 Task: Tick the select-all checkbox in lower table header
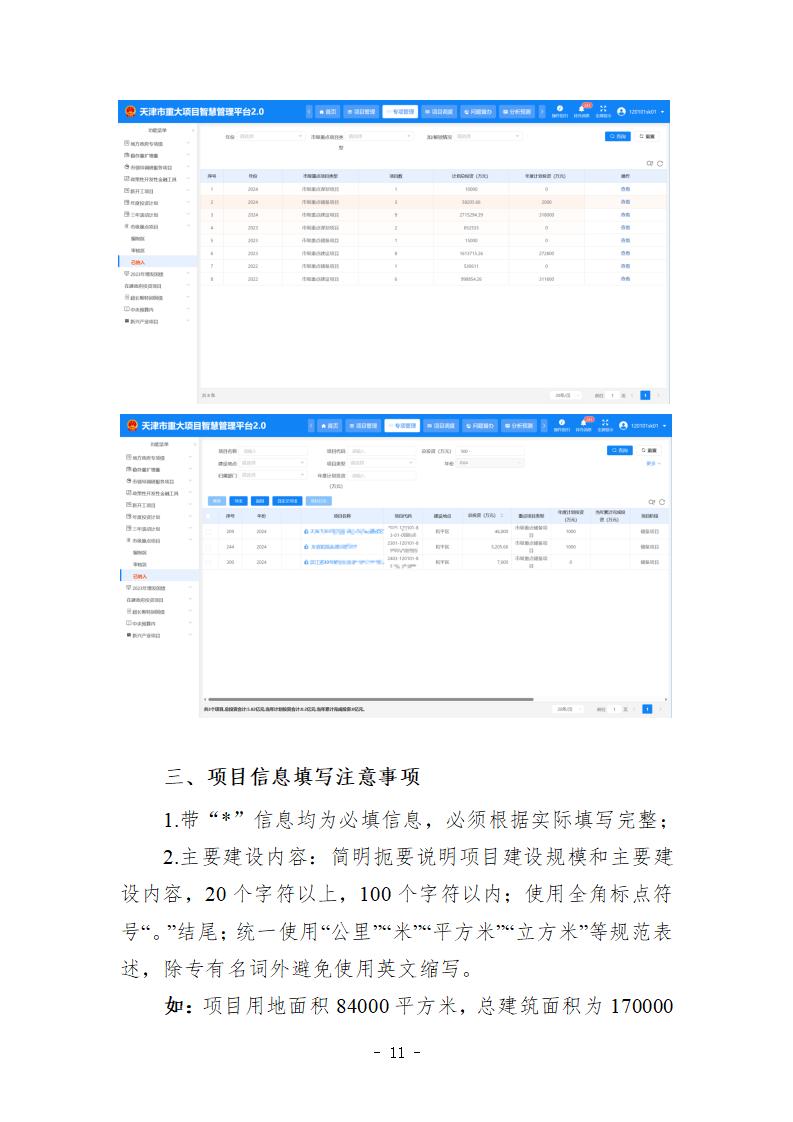click(x=209, y=516)
